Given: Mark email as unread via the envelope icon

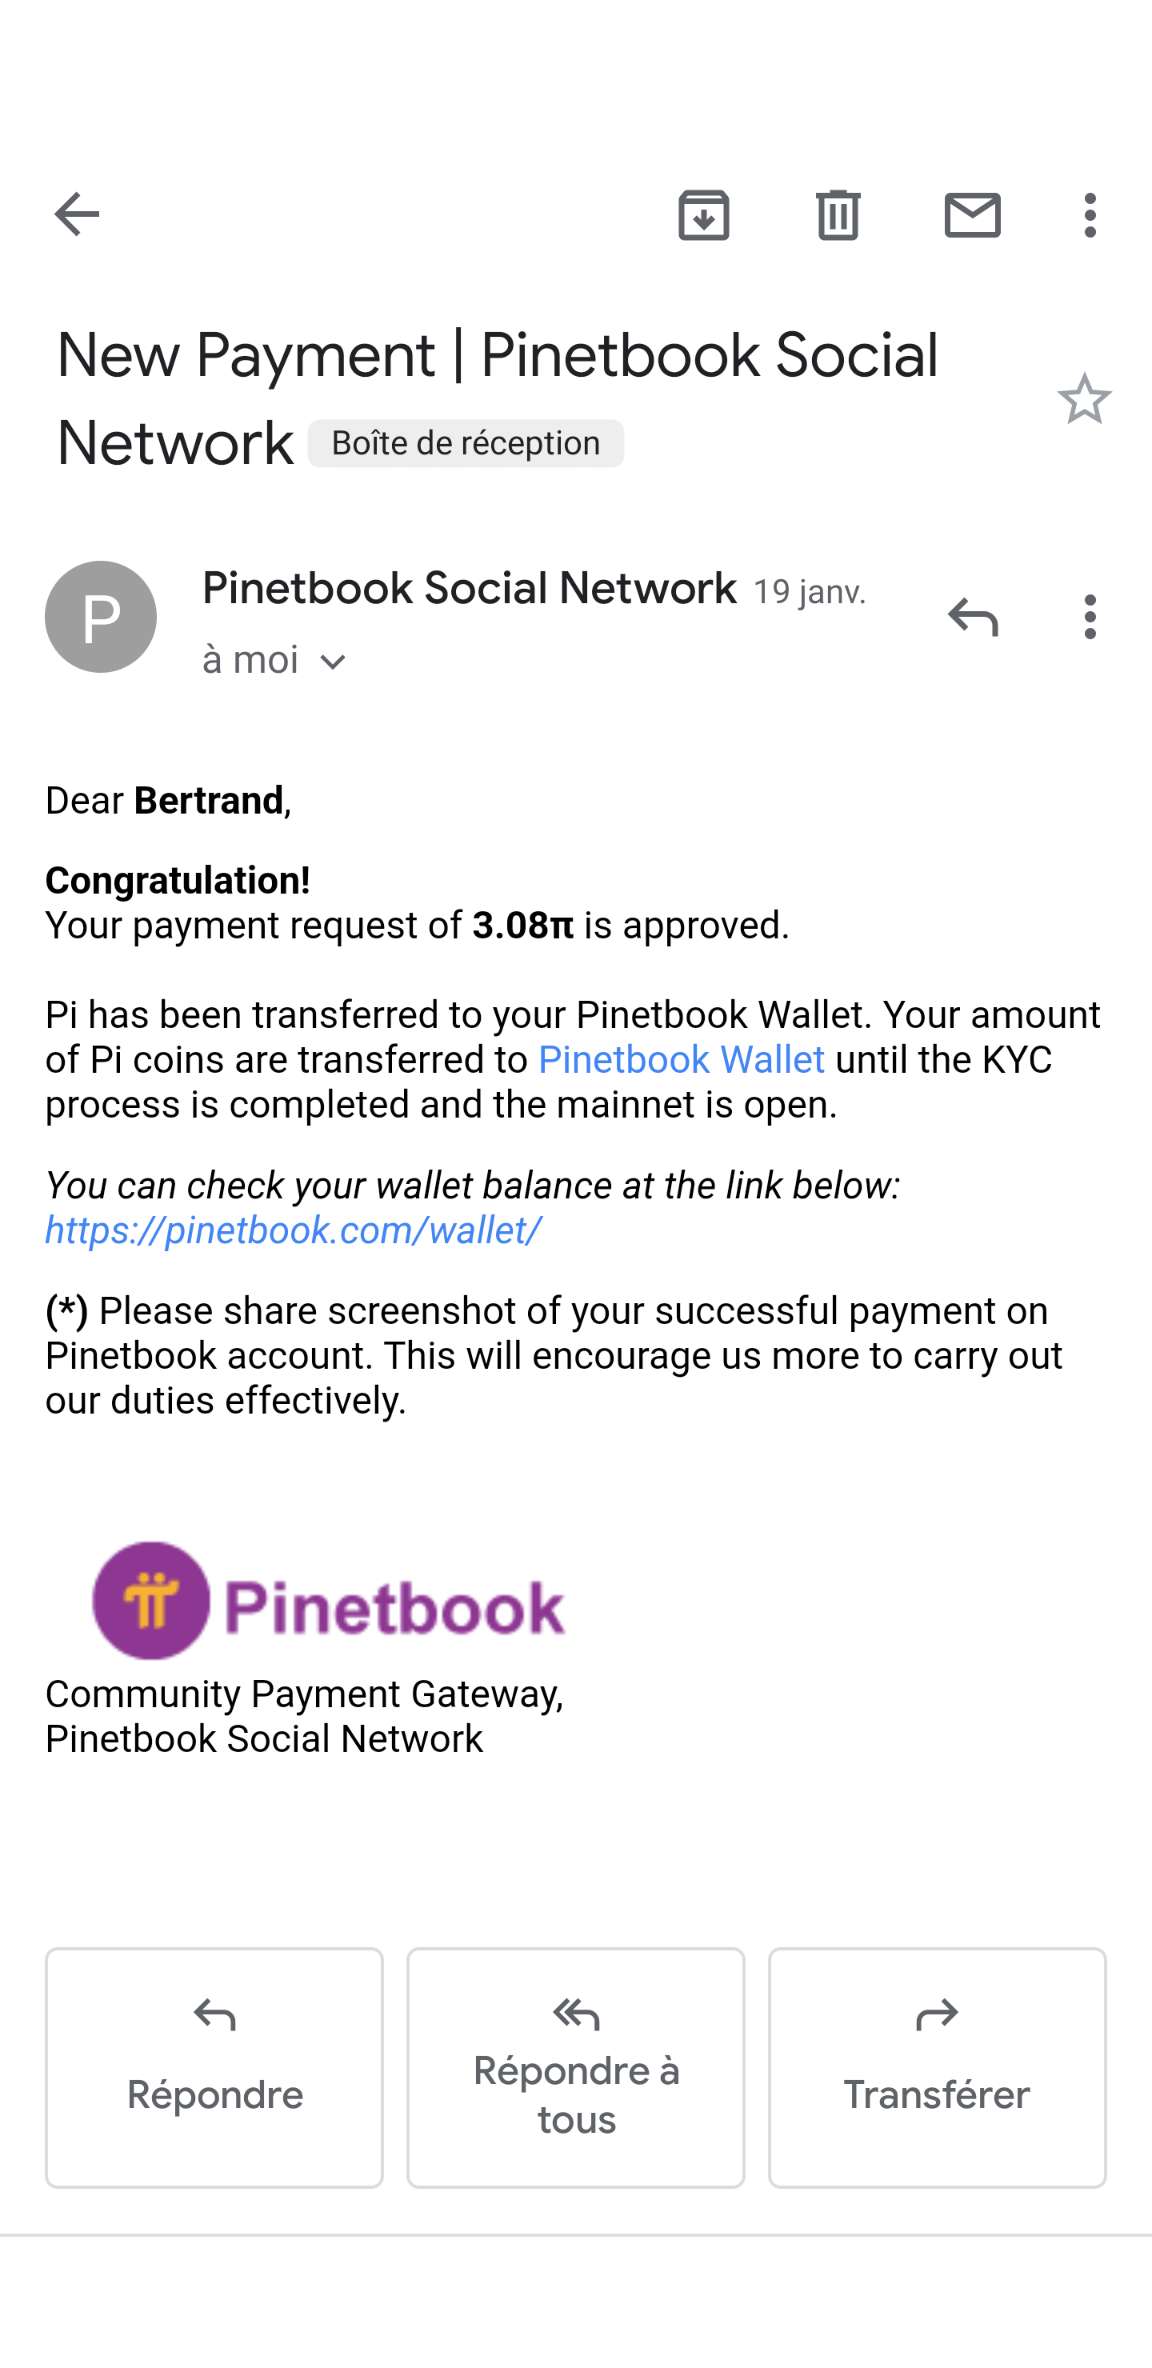Looking at the screenshot, I should (x=972, y=214).
